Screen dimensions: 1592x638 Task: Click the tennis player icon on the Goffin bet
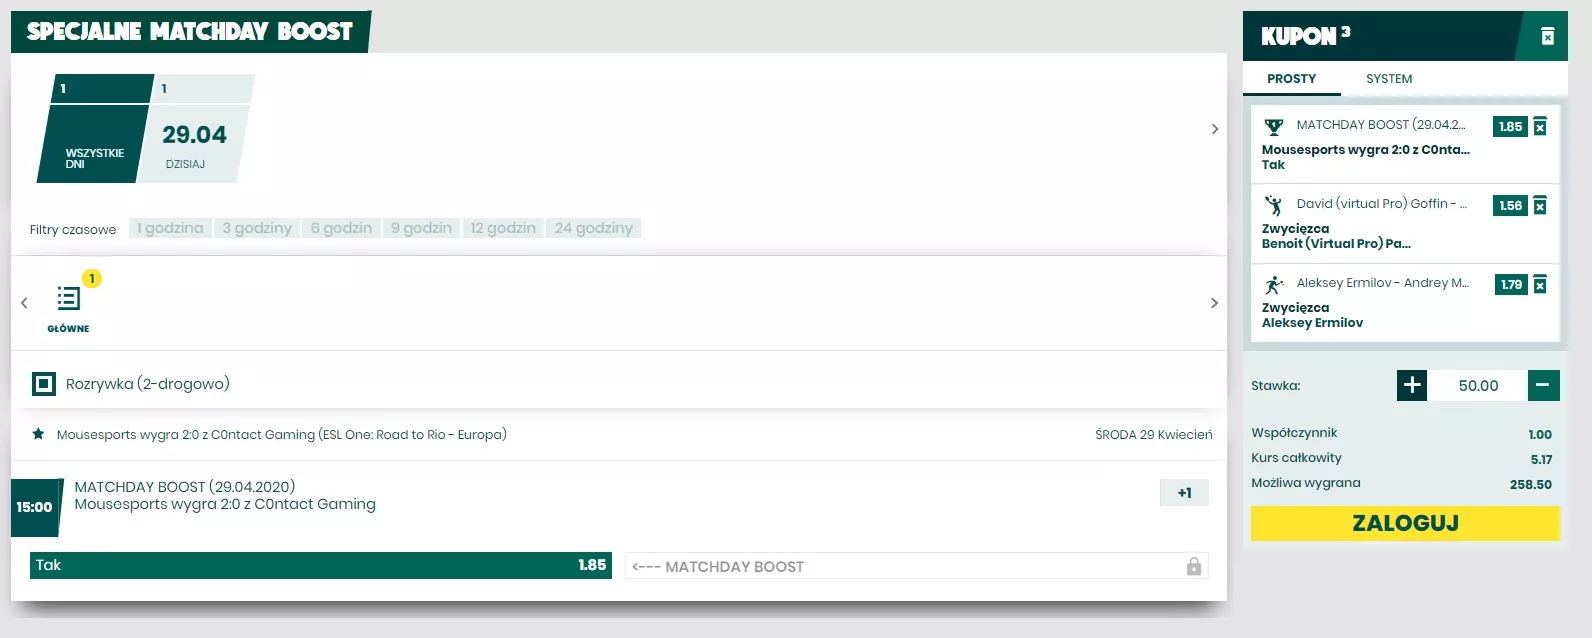1273,205
